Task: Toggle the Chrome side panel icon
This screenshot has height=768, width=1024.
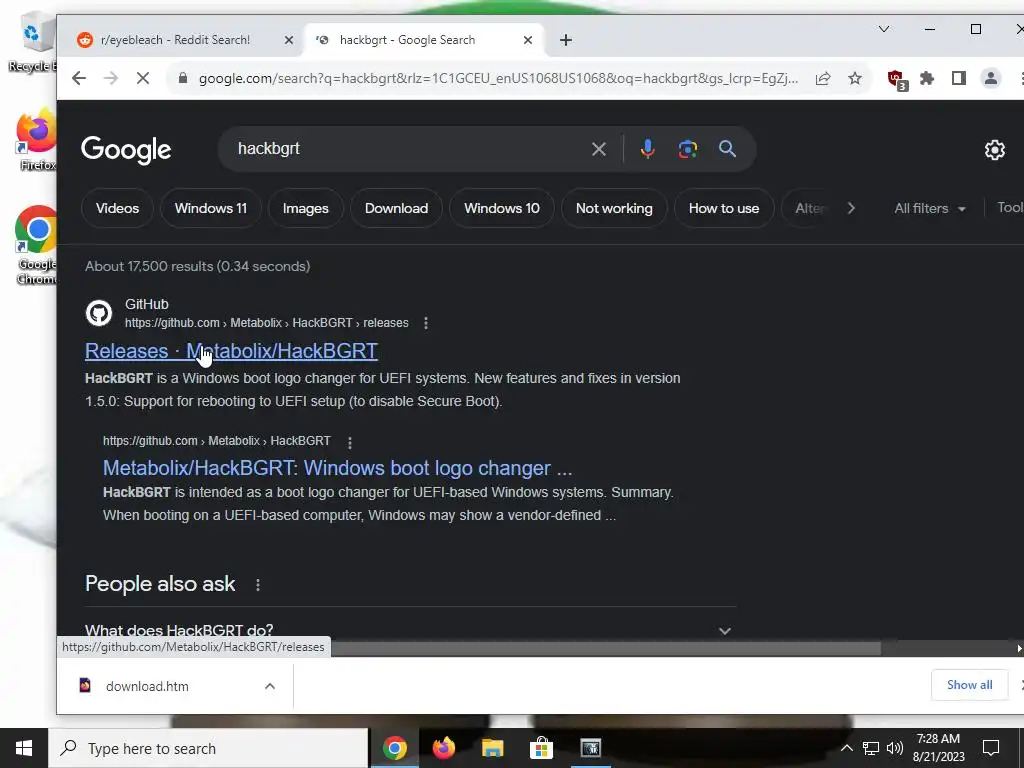Action: [x=959, y=78]
